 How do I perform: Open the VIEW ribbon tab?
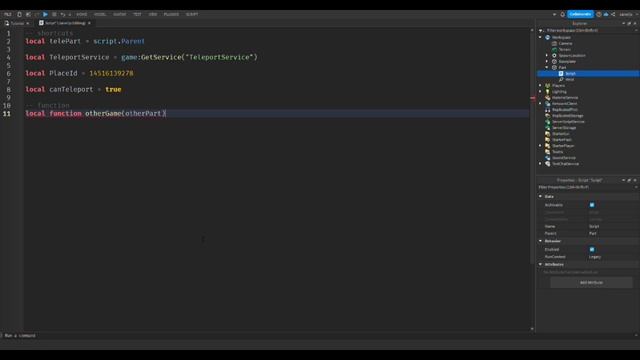[x=153, y=14]
